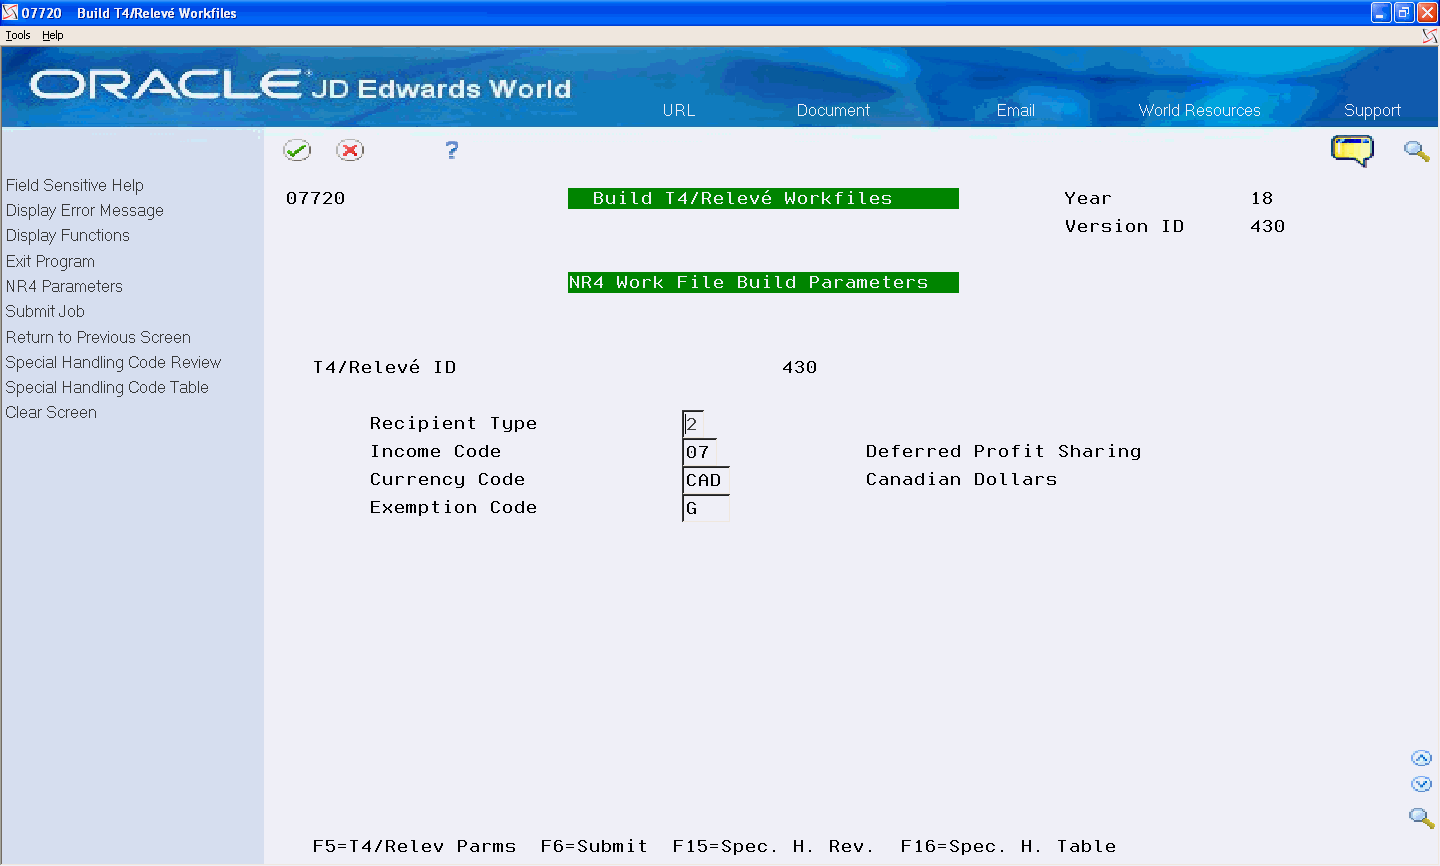This screenshot has width=1440, height=866.
Task: Click the Currency Code field showing CAD
Action: 704,479
